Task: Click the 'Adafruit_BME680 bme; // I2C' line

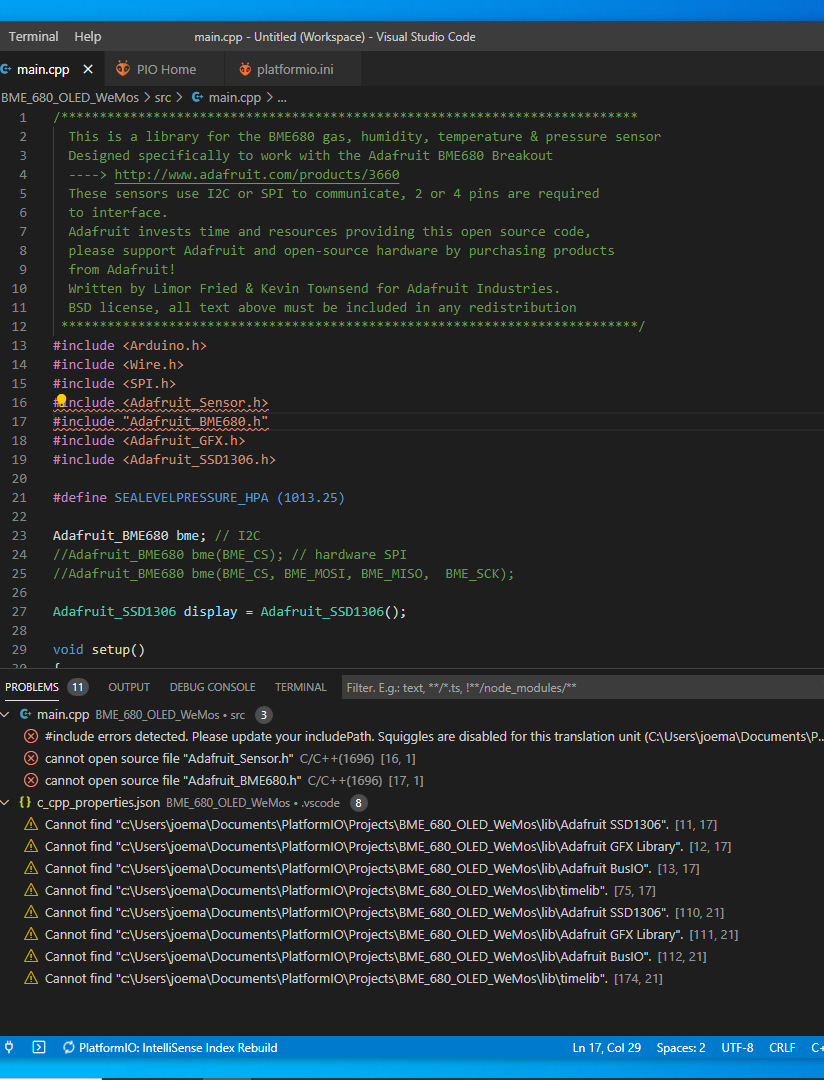Action: pyautogui.click(x=156, y=535)
